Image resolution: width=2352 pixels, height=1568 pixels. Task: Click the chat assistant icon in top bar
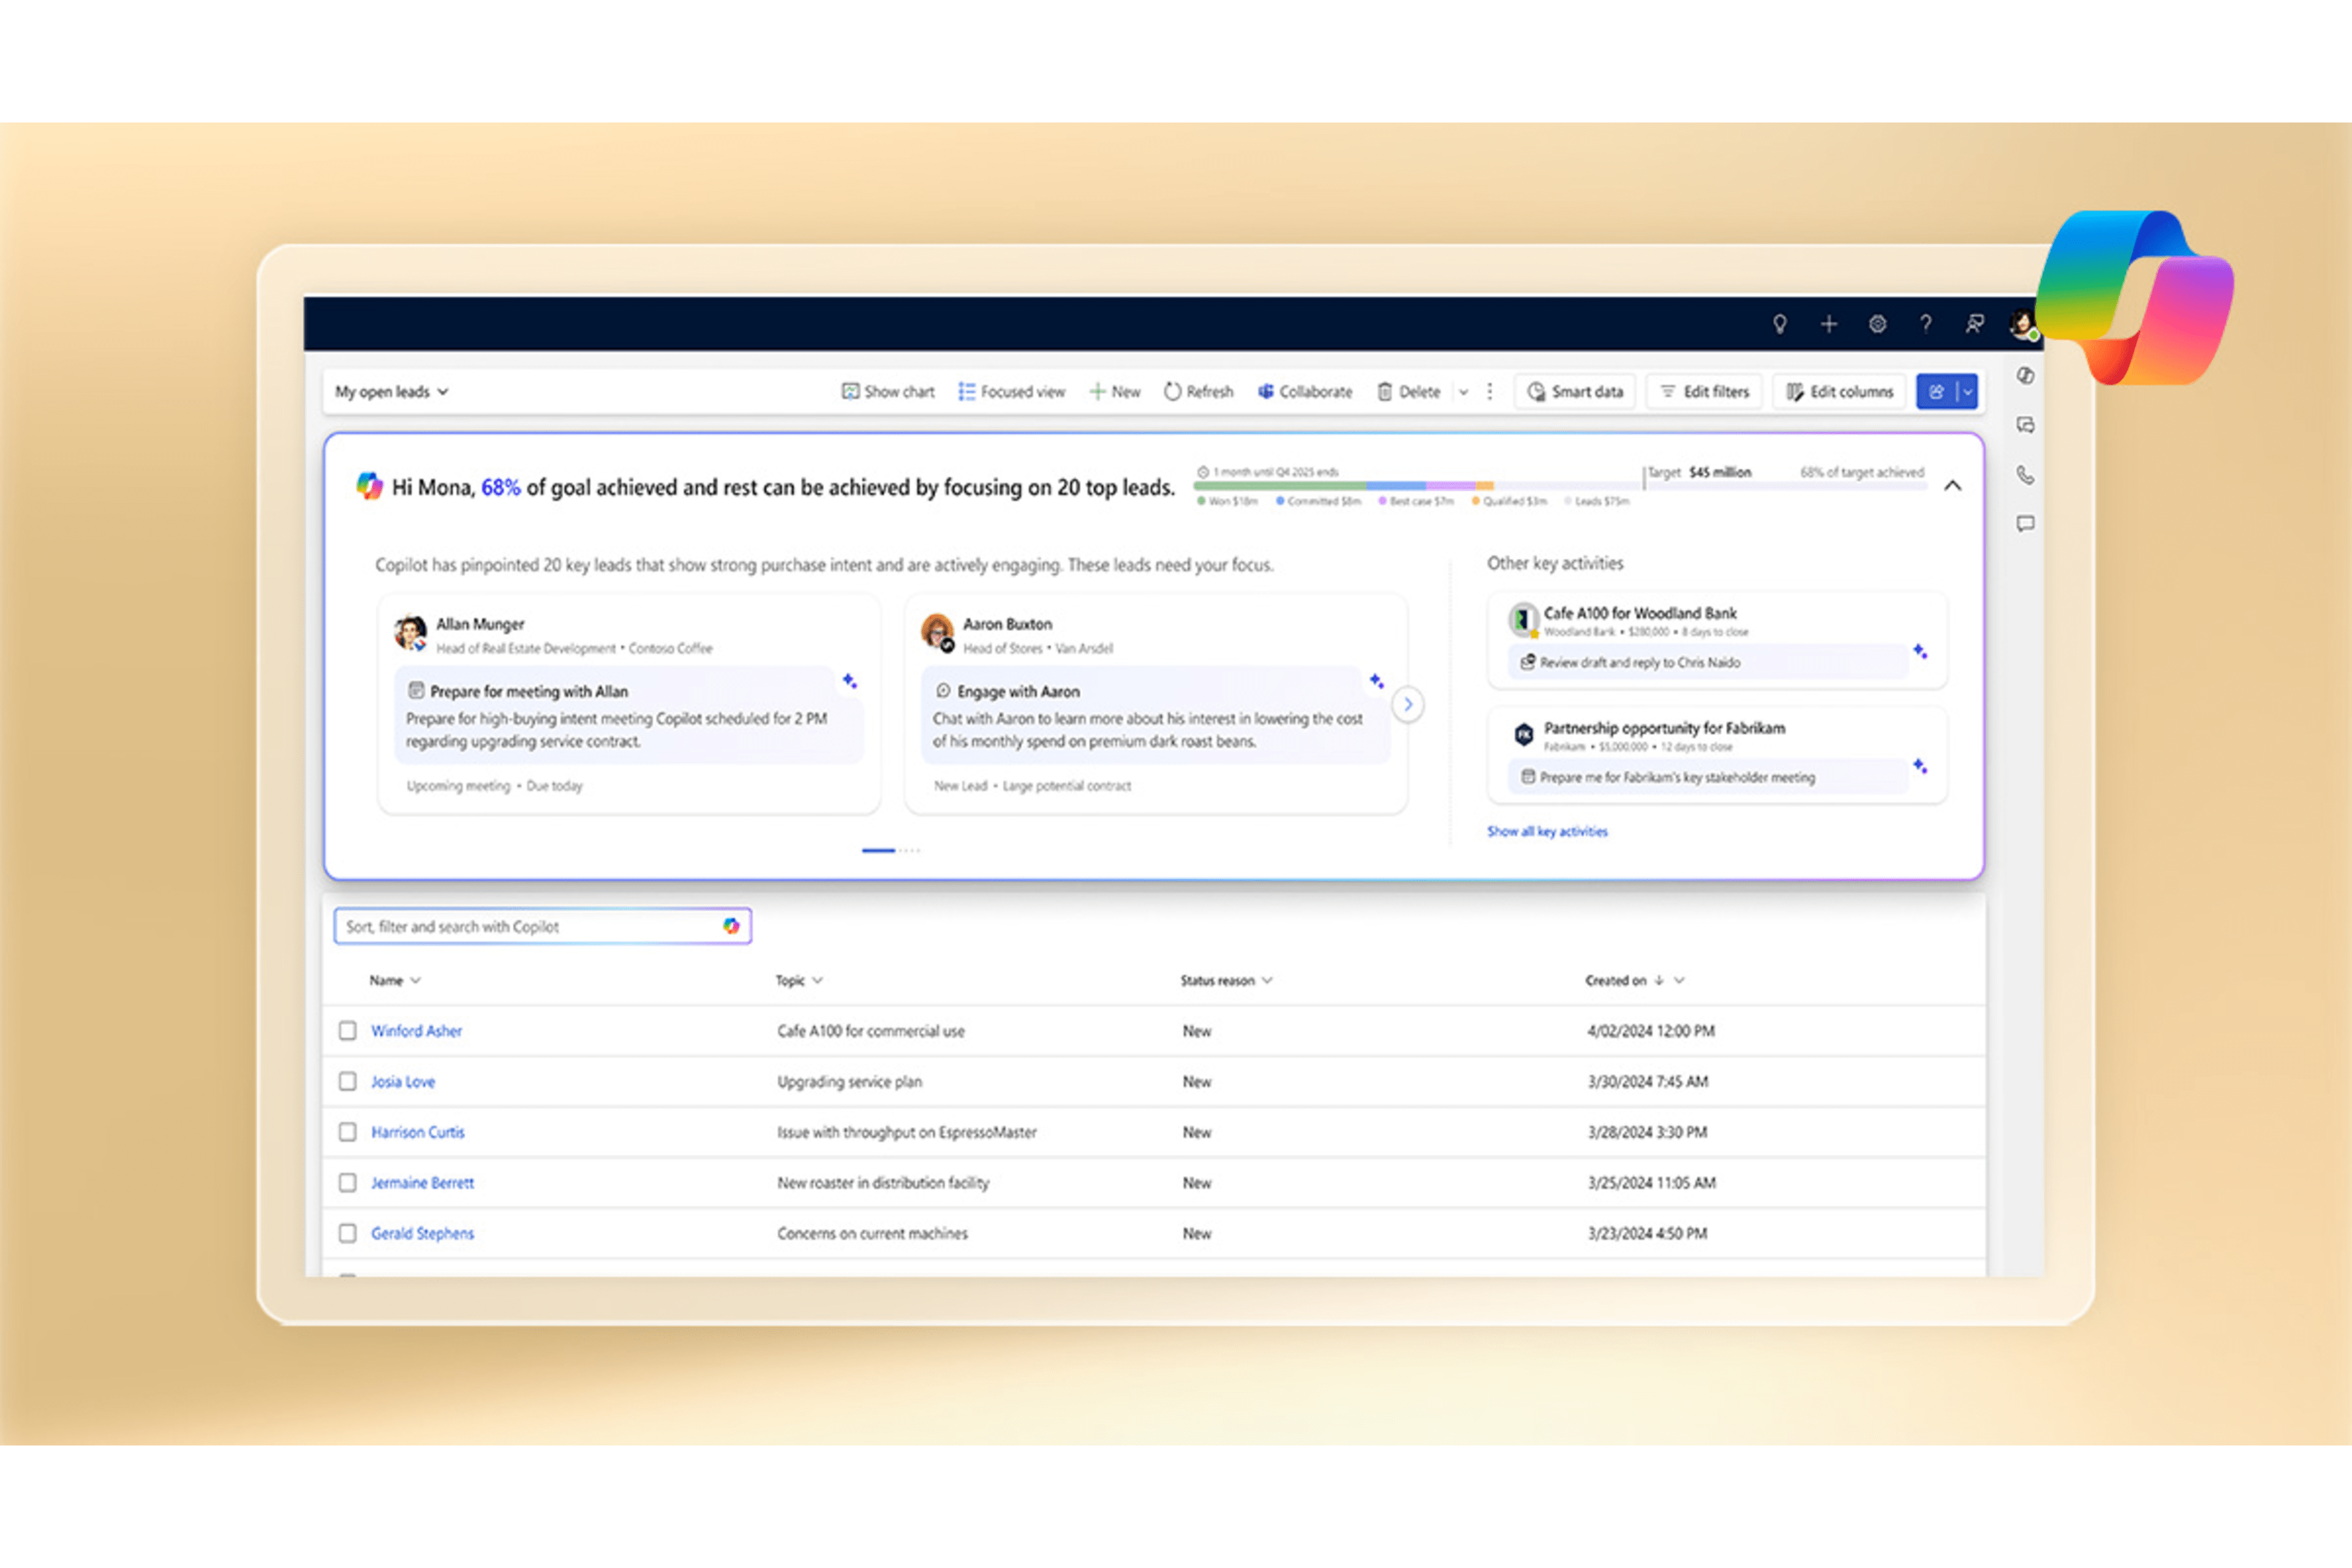[1974, 324]
